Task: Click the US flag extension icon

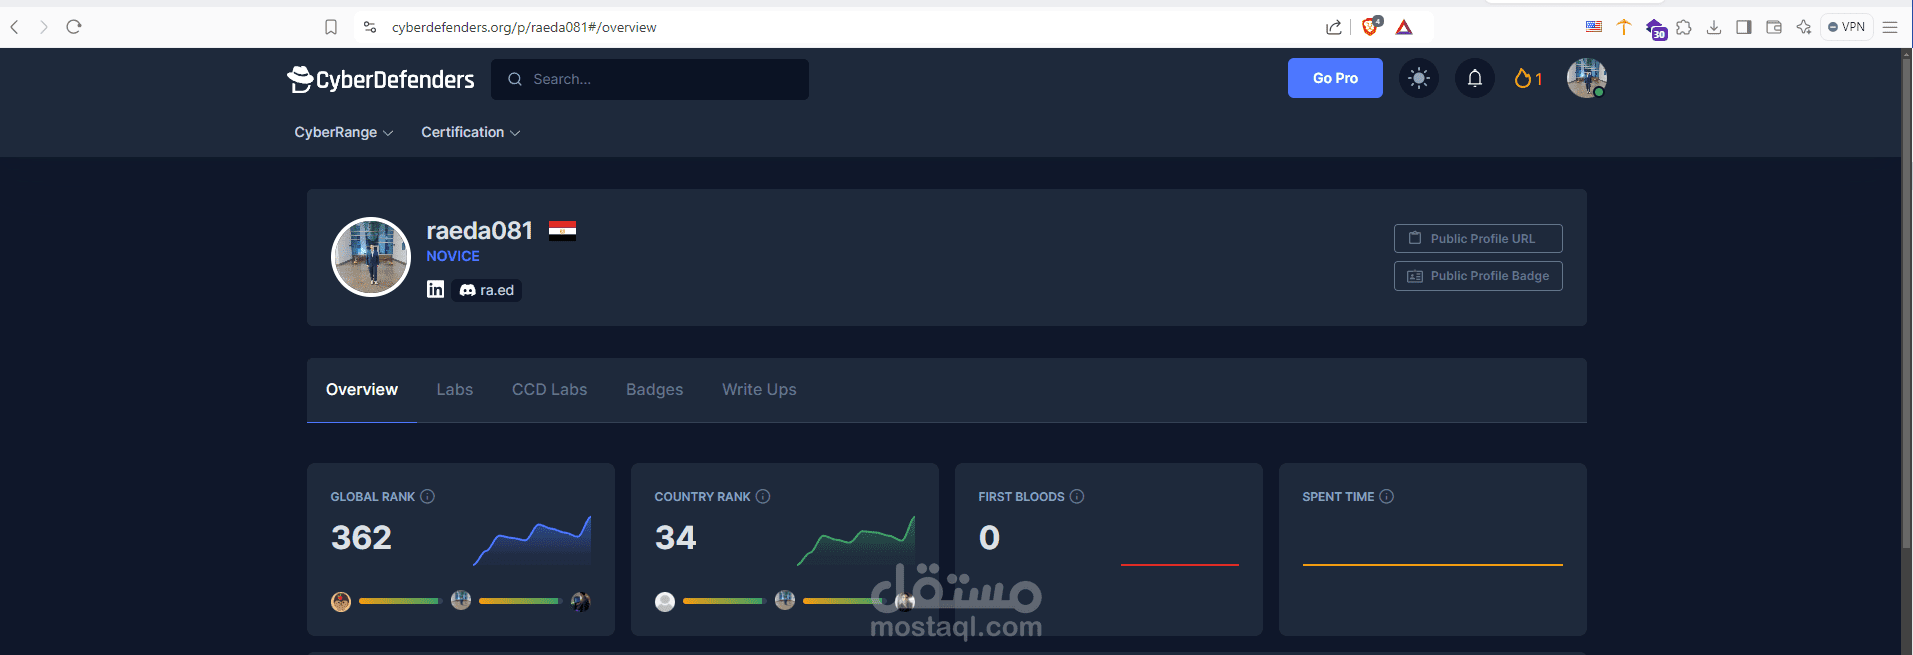Action: pos(1594,27)
